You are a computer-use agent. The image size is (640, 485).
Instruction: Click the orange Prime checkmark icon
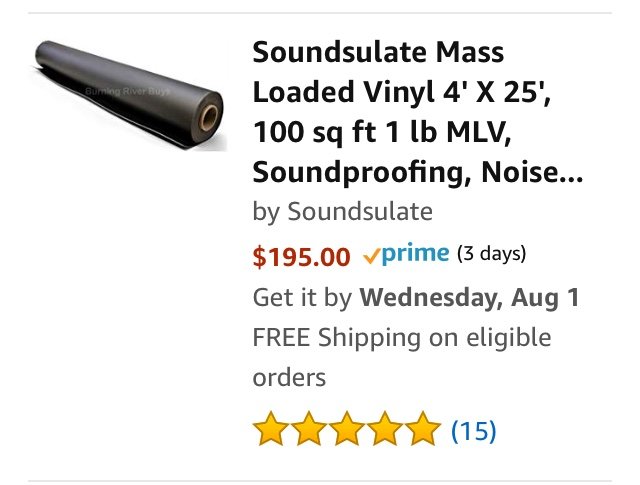(371, 256)
